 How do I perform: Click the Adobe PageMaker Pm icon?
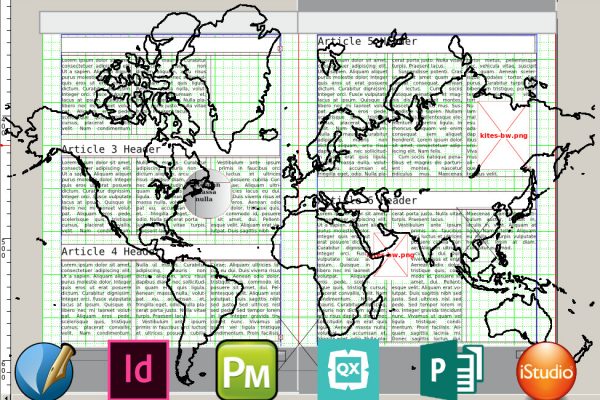(x=247, y=370)
